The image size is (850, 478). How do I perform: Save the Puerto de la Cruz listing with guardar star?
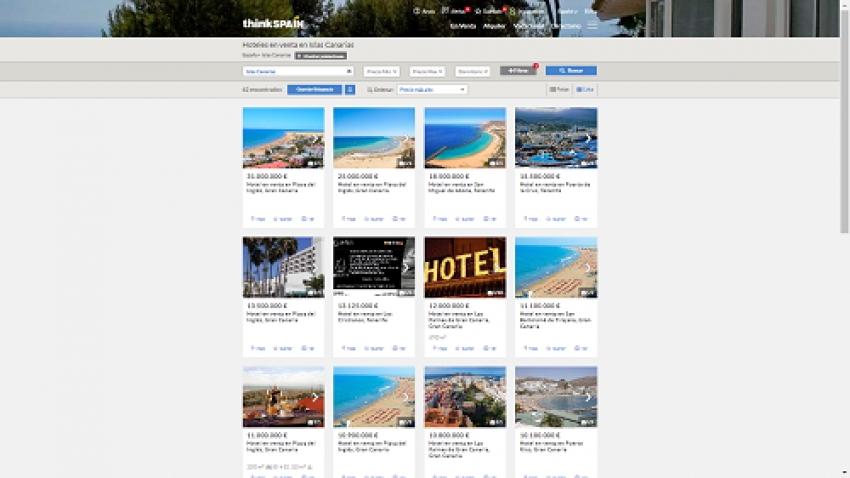pos(556,219)
